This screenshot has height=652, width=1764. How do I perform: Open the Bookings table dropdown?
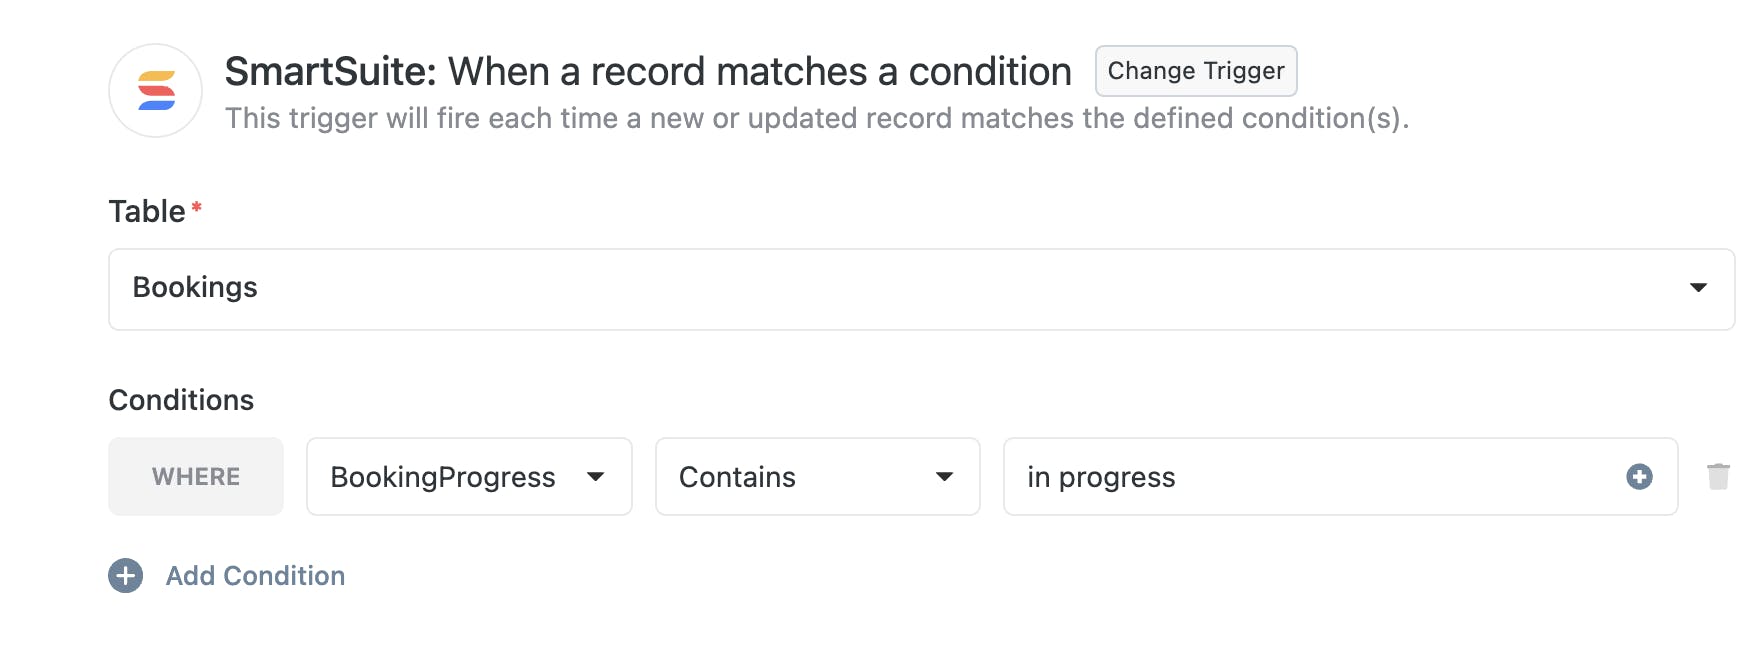pyautogui.click(x=920, y=289)
